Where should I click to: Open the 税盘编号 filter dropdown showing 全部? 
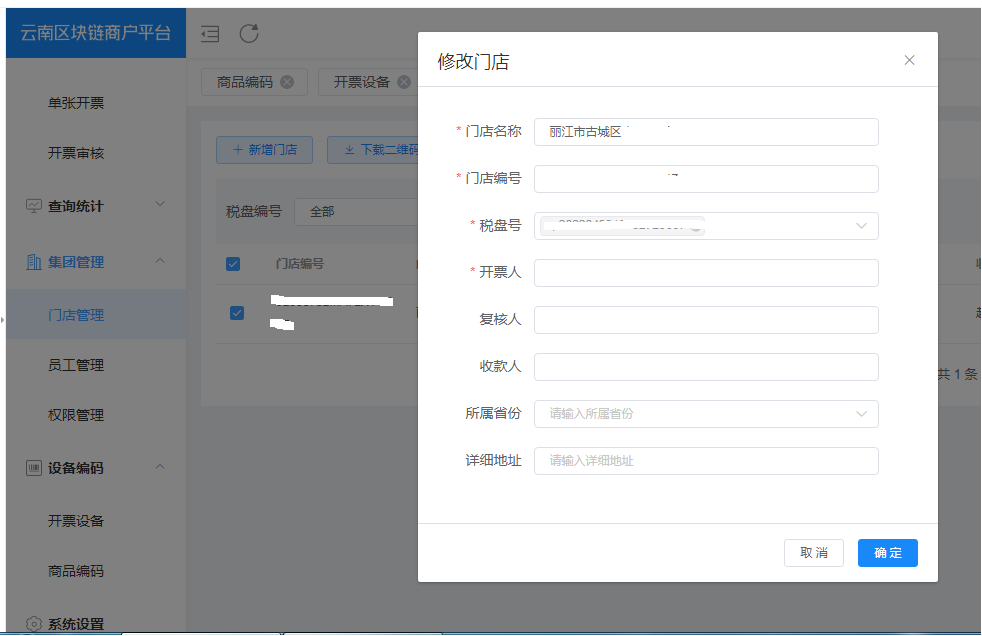[x=357, y=212]
